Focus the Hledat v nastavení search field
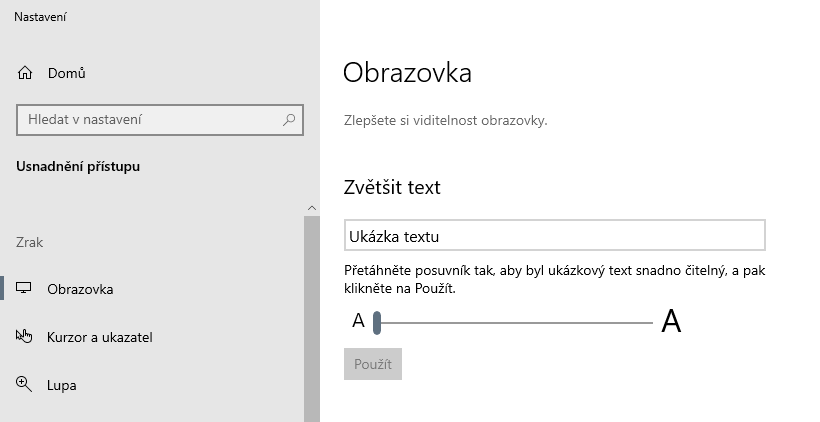820x422 pixels. 150,120
